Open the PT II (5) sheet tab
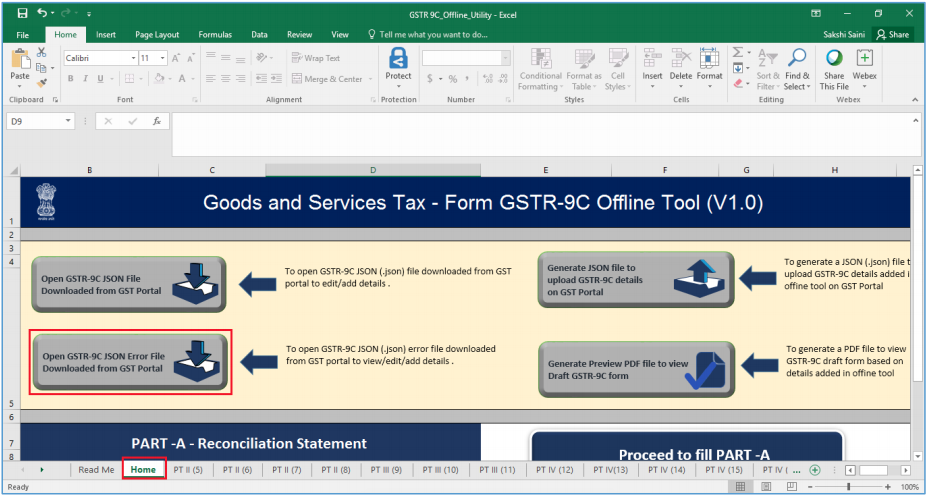This screenshot has width=928, height=495. (188, 470)
